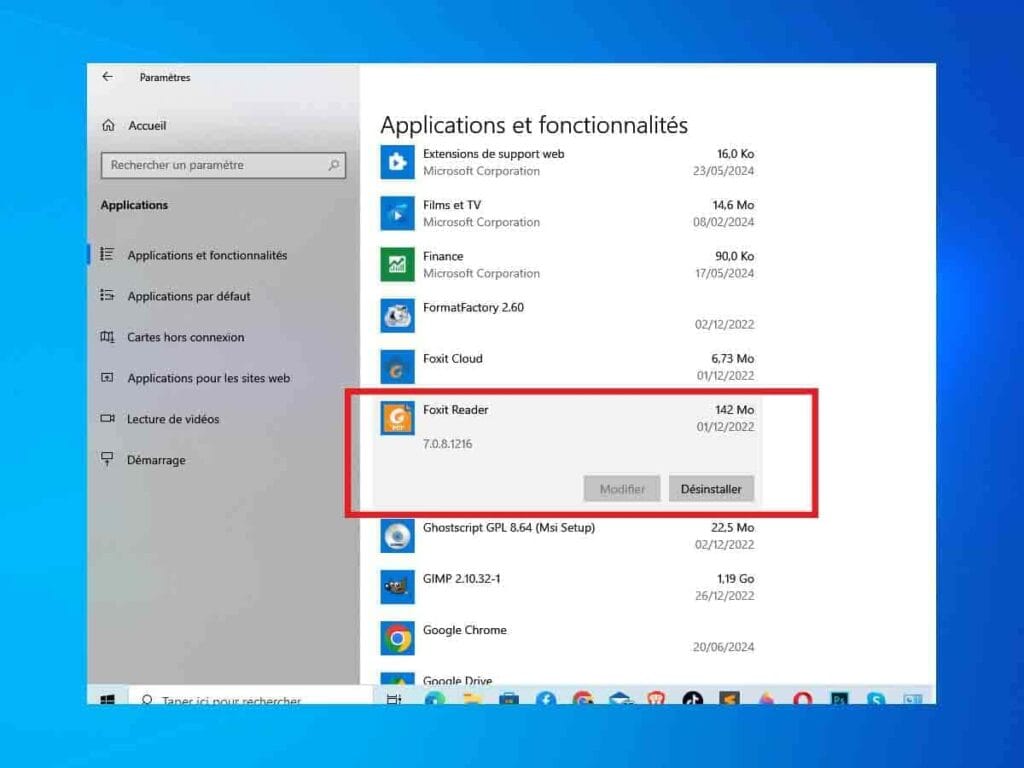Open Chrome from the taskbar
Image resolution: width=1024 pixels, height=768 pixels.
tap(582, 695)
